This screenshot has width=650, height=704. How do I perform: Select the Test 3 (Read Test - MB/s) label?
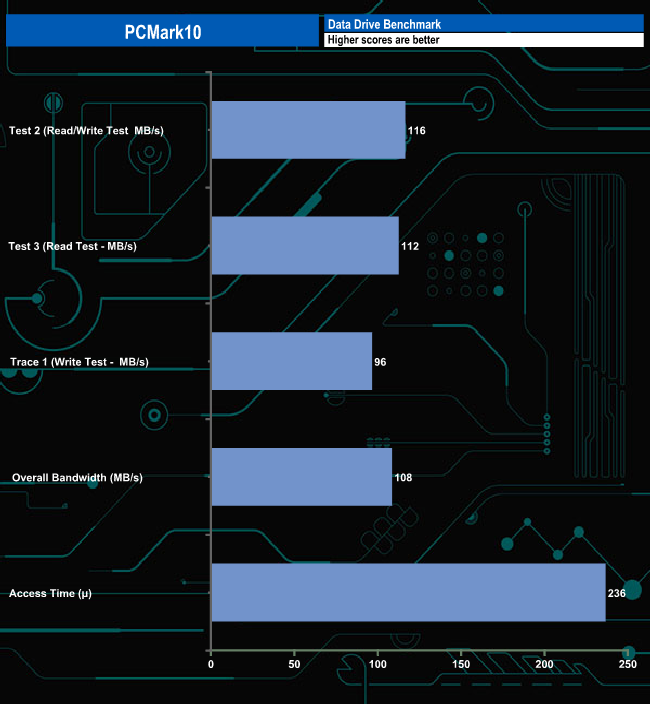point(72,246)
